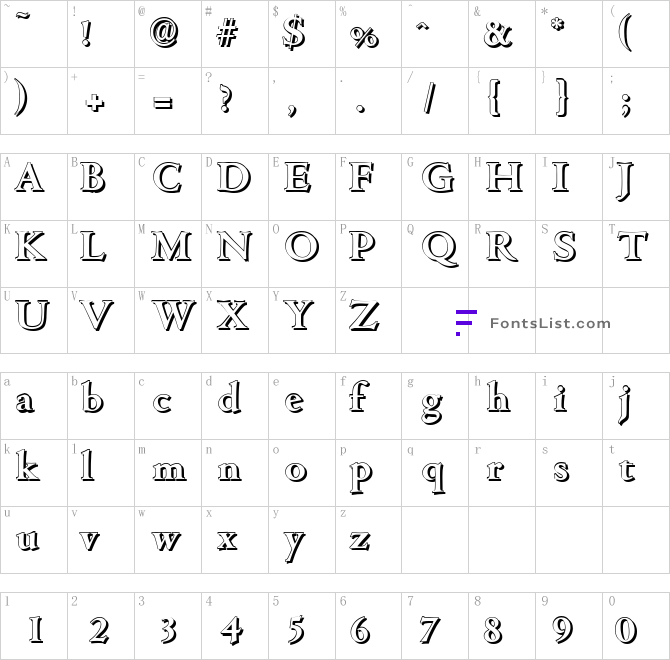This screenshot has height=660, width=670.
Task: Click the left curly brace { glyph
Action: pos(494,97)
